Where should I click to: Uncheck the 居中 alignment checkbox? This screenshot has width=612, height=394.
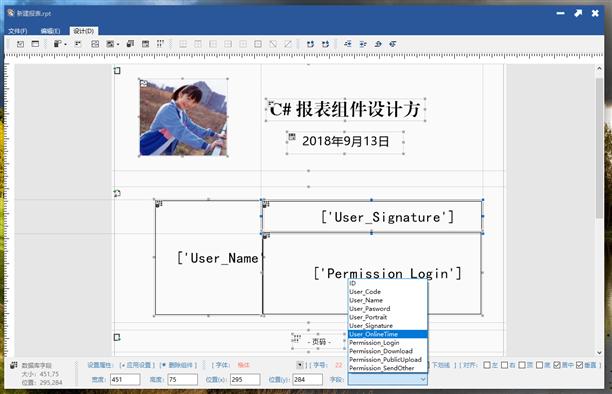[x=557, y=365]
